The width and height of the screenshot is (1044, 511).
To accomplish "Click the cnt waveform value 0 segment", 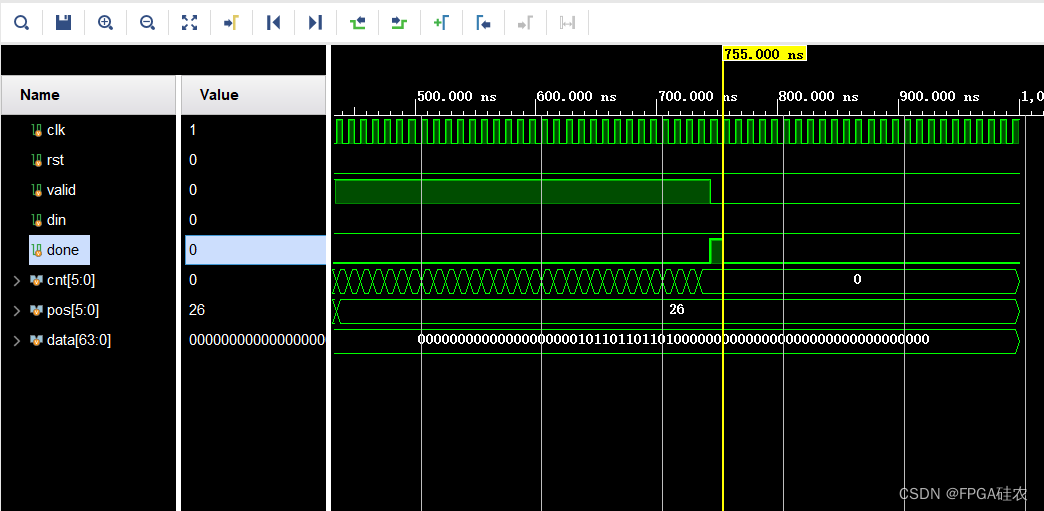I will point(857,280).
